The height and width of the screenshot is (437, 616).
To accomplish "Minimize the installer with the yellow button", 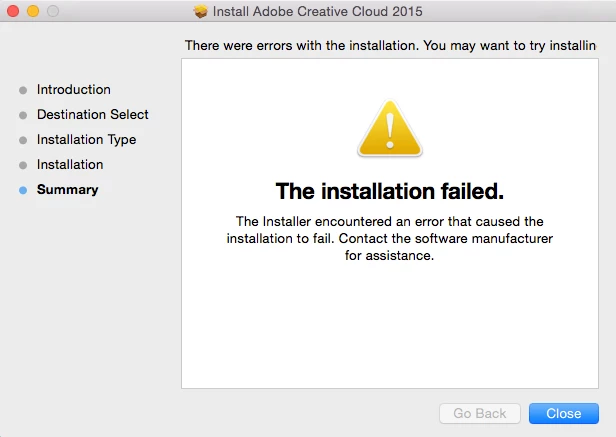I will tap(33, 11).
